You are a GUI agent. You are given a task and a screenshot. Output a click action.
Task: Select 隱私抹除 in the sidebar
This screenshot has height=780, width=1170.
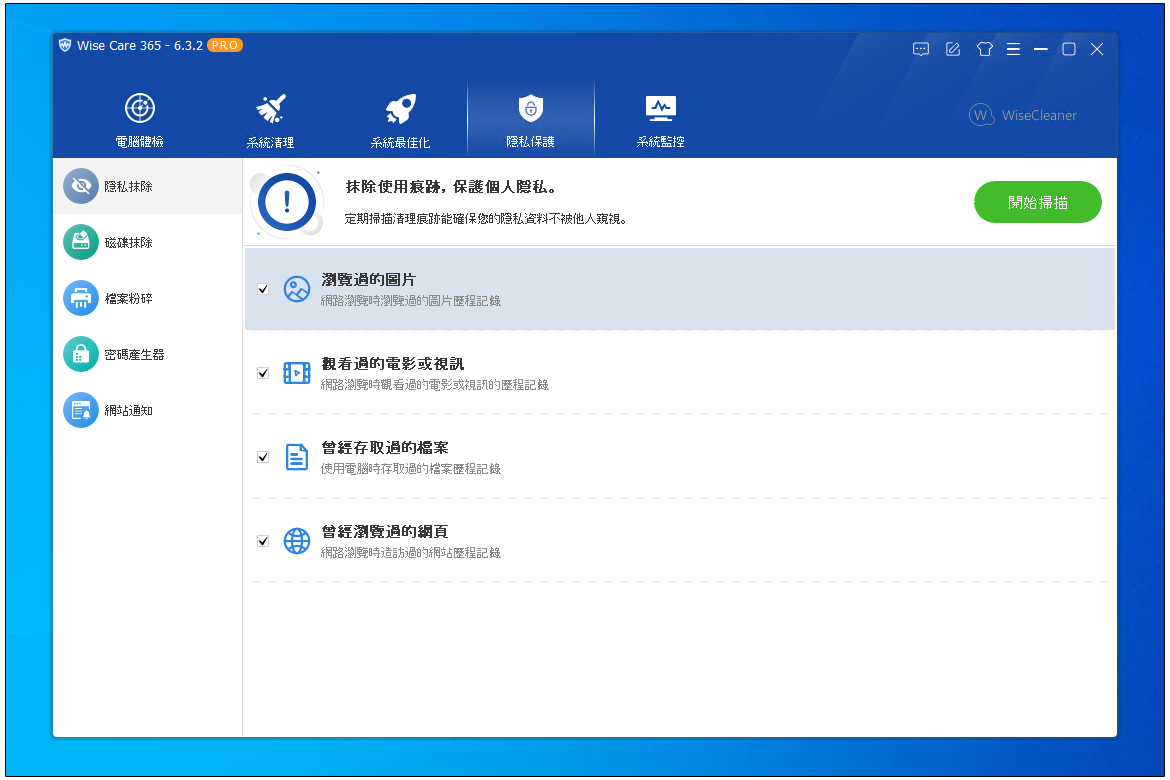click(x=148, y=187)
